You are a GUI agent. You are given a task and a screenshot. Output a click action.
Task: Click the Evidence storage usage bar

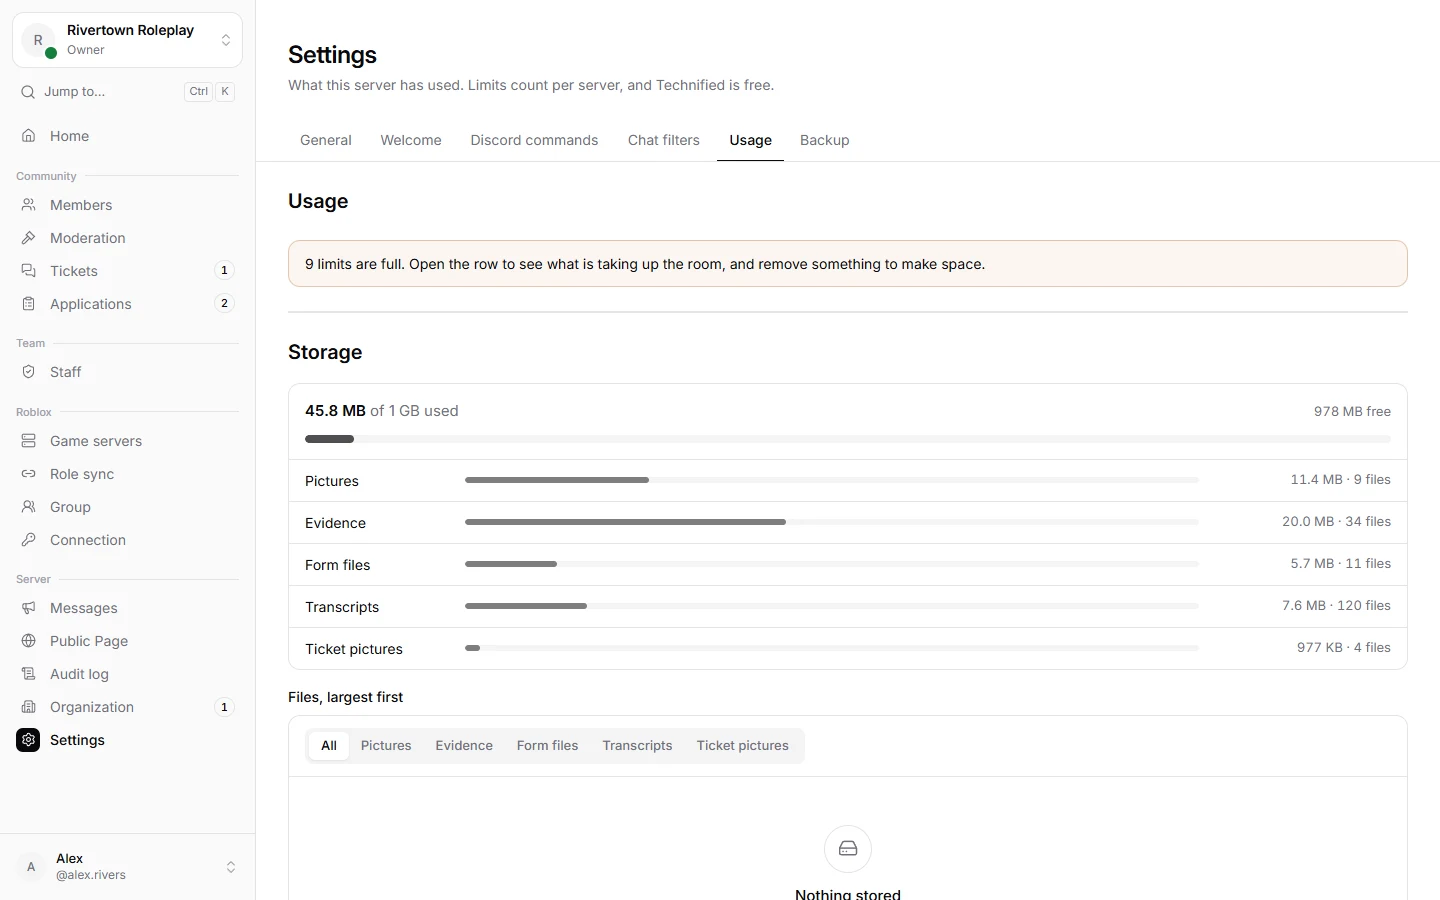[832, 522]
